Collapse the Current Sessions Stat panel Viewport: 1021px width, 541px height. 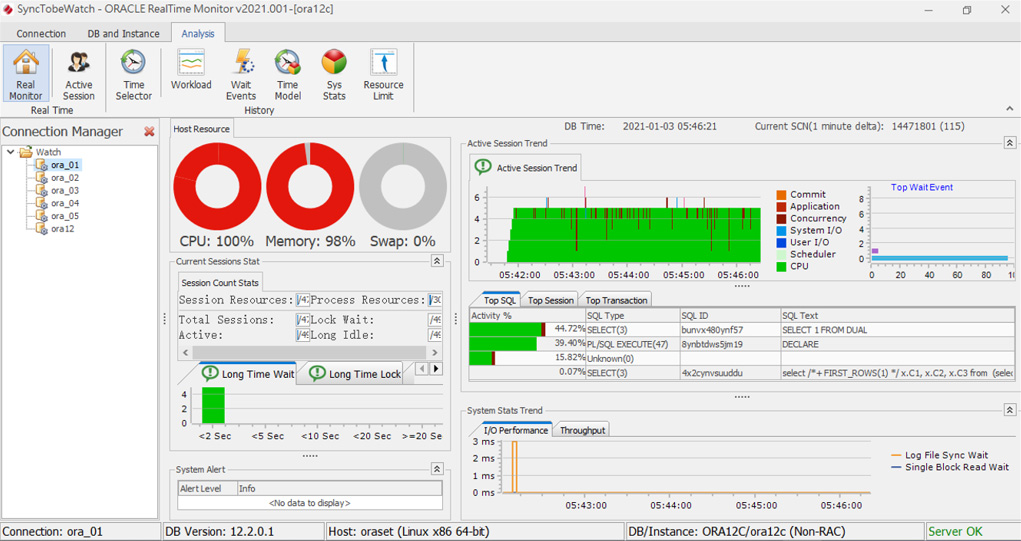pyautogui.click(x=437, y=260)
